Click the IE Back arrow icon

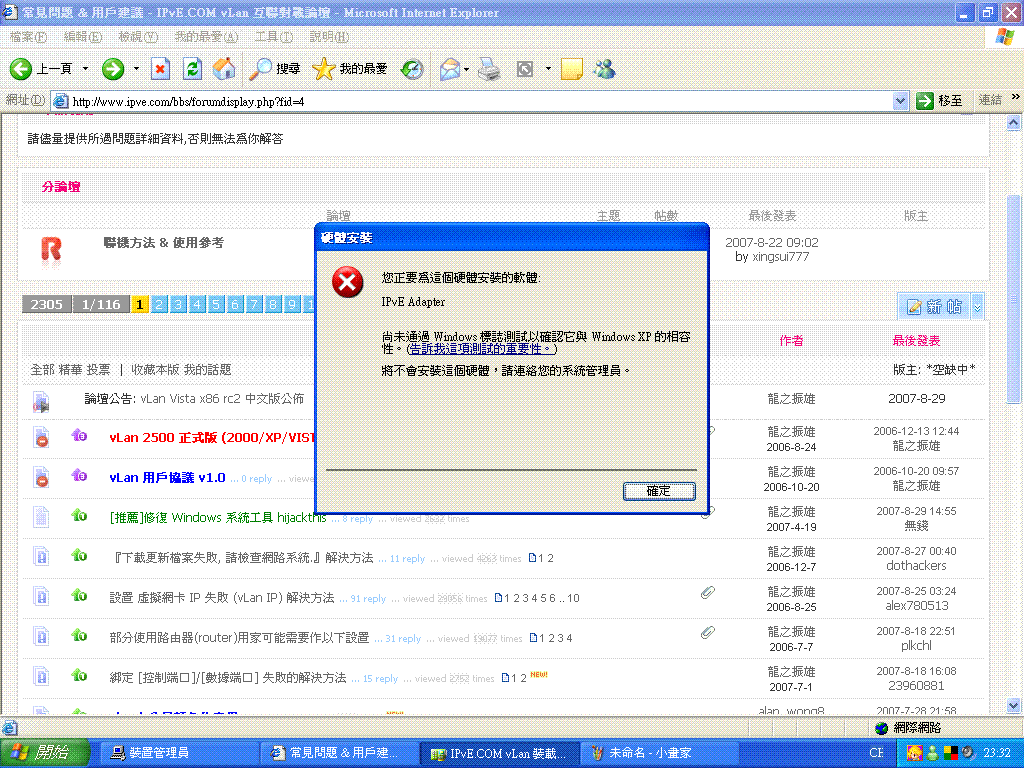pyautogui.click(x=20, y=69)
